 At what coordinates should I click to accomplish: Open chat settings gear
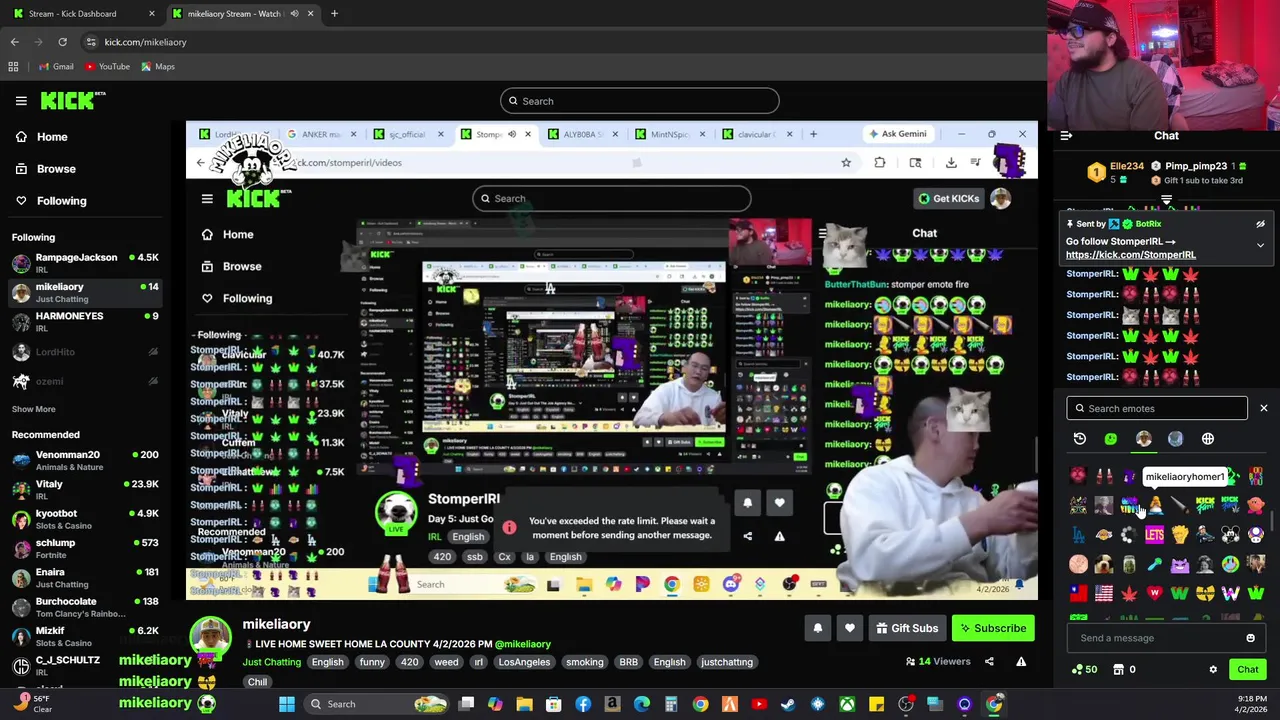coord(1213,670)
